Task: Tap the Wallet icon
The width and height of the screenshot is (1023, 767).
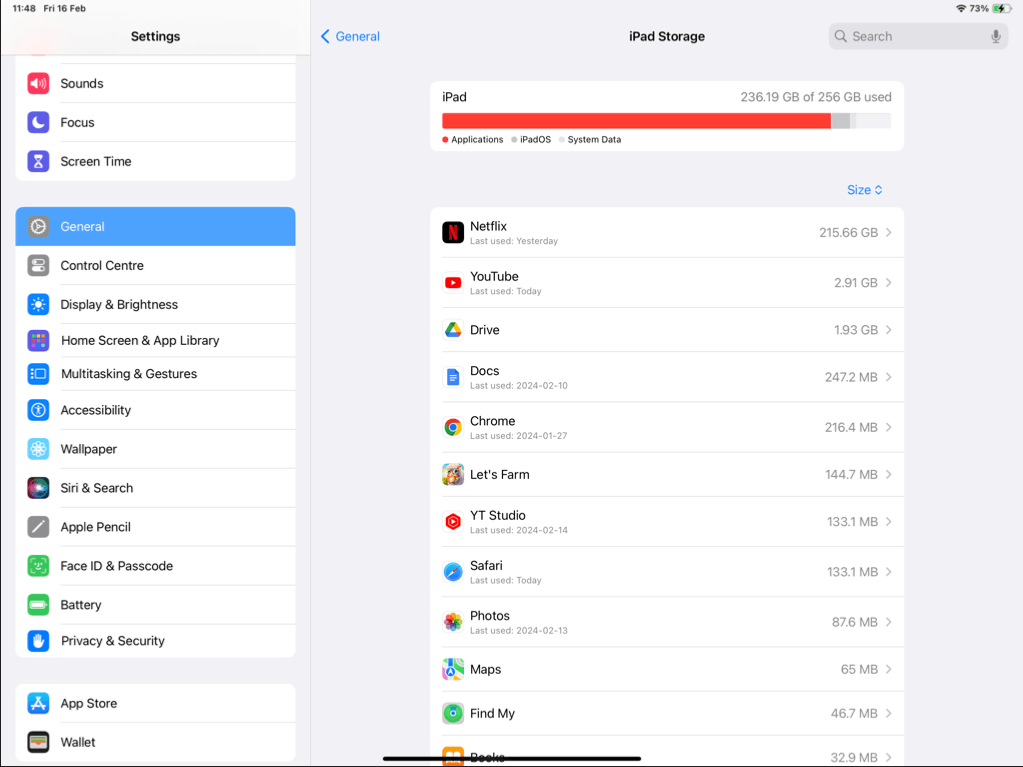Action: pyautogui.click(x=38, y=742)
